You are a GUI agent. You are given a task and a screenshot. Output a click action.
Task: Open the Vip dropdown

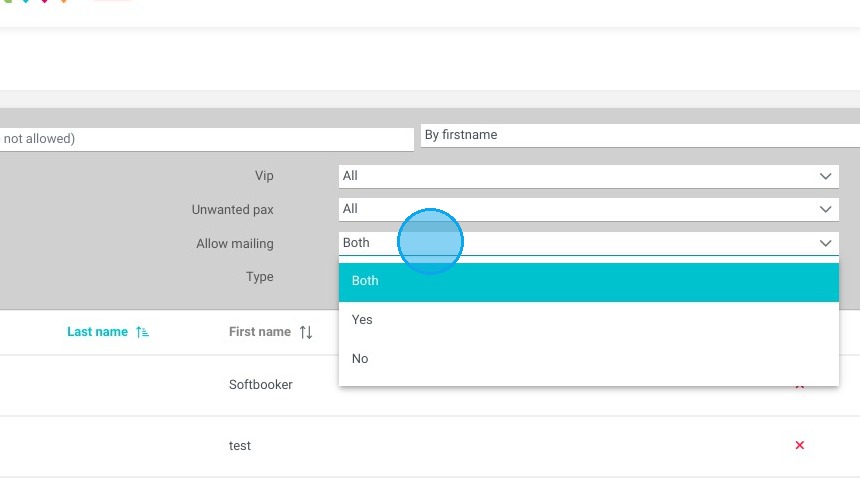click(589, 176)
